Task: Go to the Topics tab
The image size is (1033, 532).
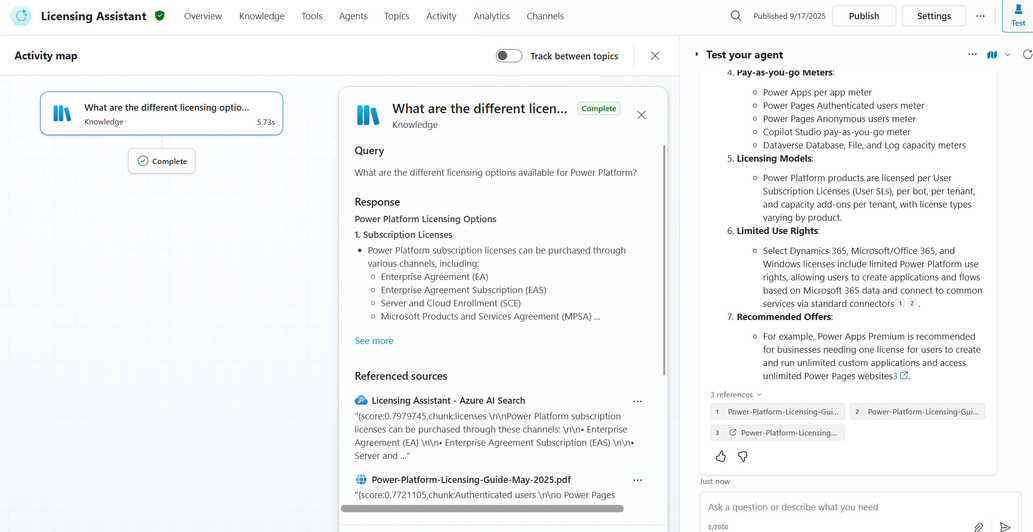Action: point(397,16)
